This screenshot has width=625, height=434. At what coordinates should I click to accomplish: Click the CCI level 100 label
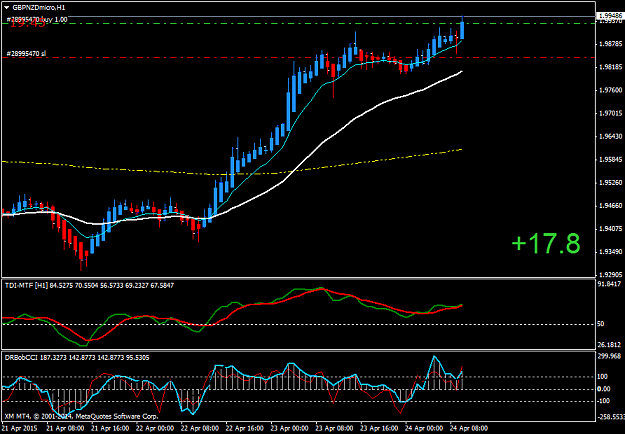pyautogui.click(x=602, y=377)
